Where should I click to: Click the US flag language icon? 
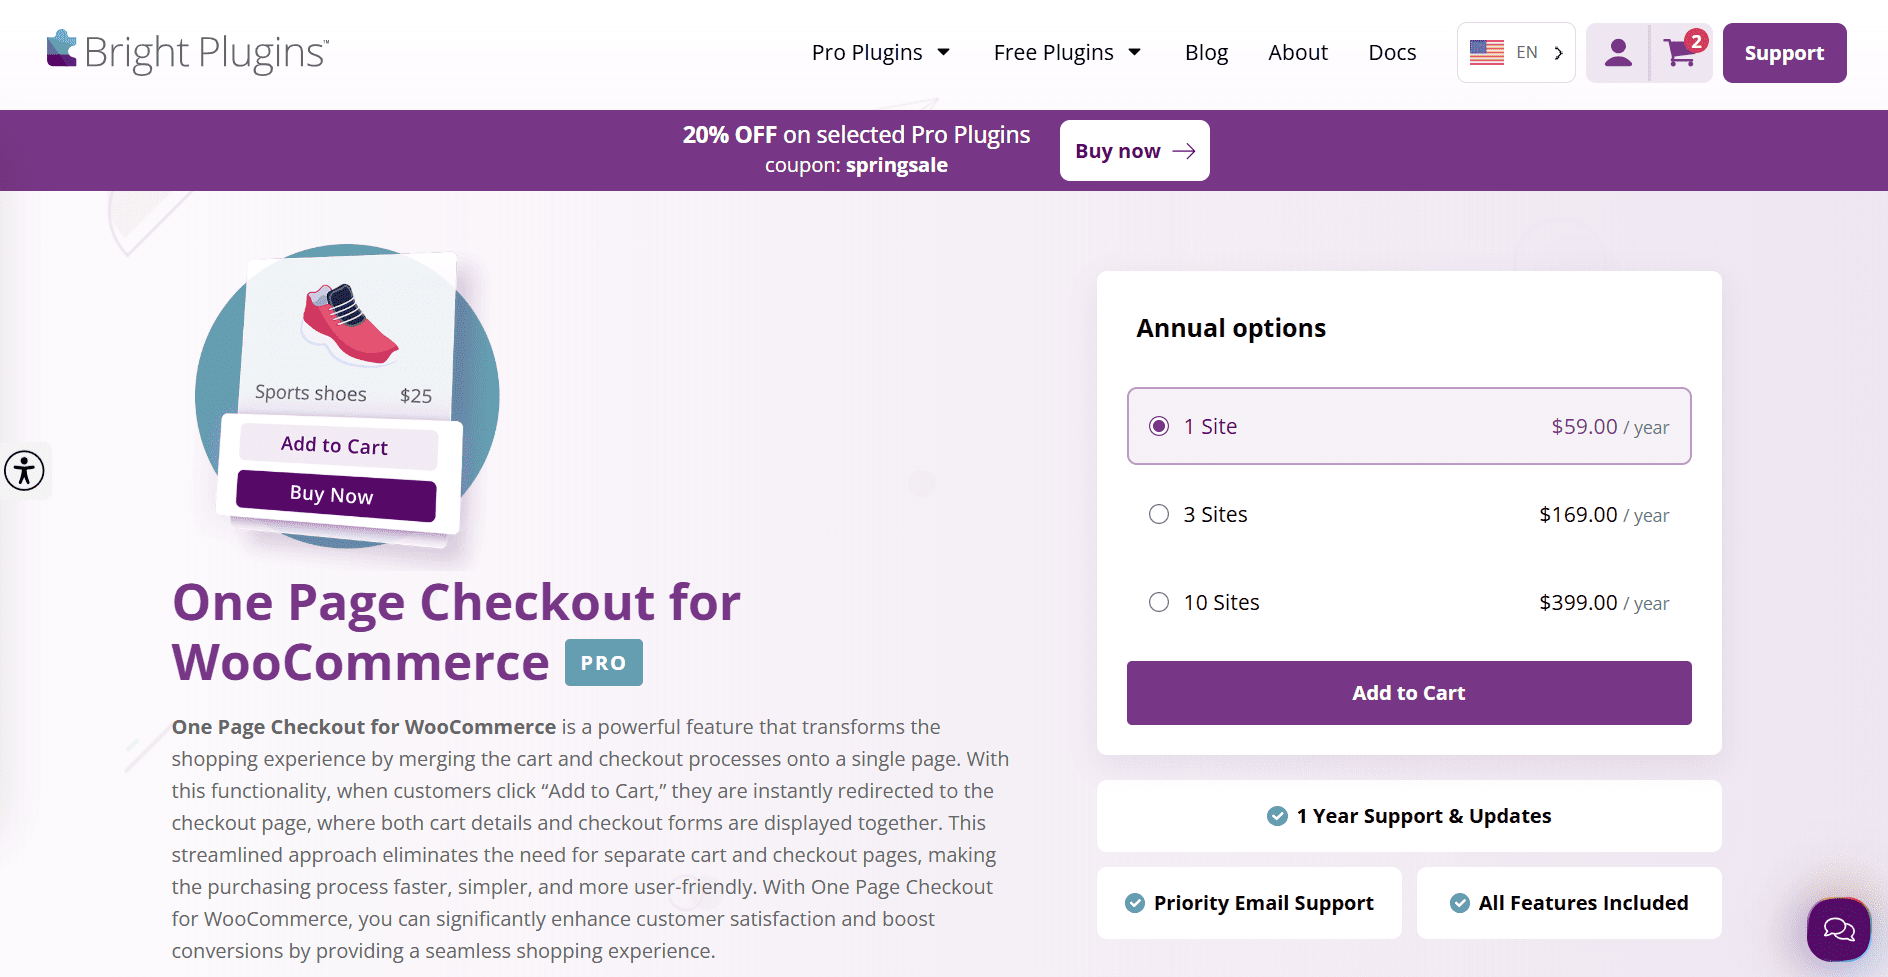click(1487, 51)
